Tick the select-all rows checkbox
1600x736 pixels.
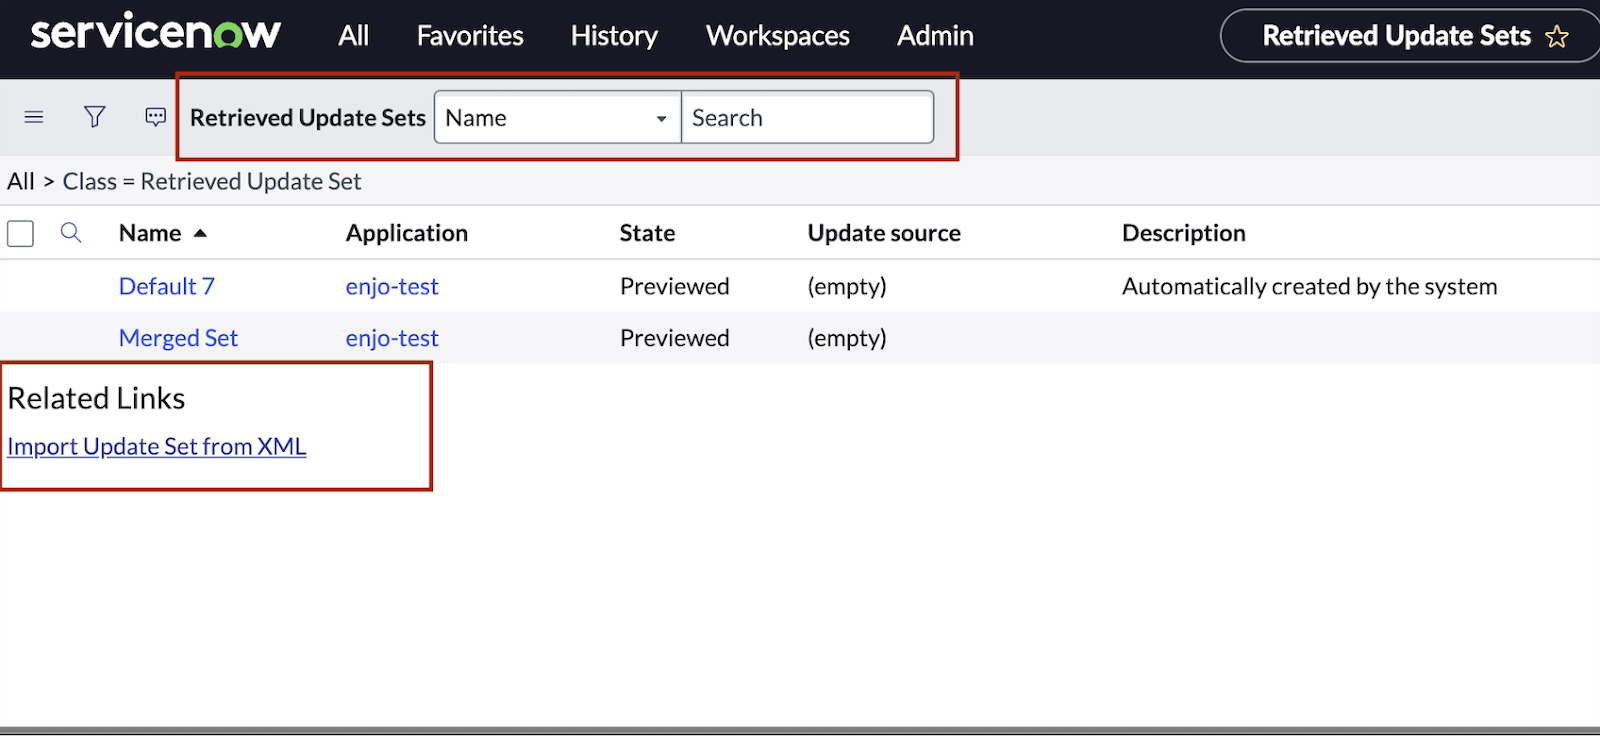point(21,234)
